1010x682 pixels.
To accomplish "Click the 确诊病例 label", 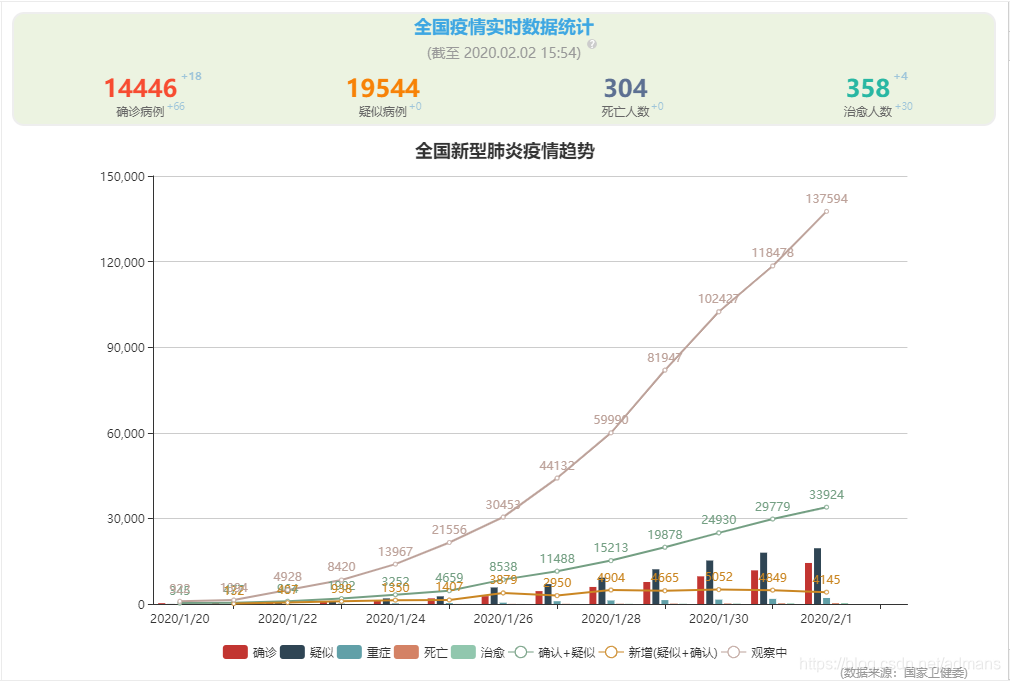I will [x=140, y=111].
